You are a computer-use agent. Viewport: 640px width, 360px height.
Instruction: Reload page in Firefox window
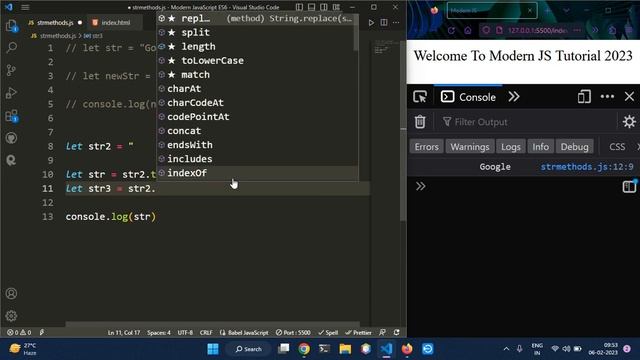click(451, 30)
